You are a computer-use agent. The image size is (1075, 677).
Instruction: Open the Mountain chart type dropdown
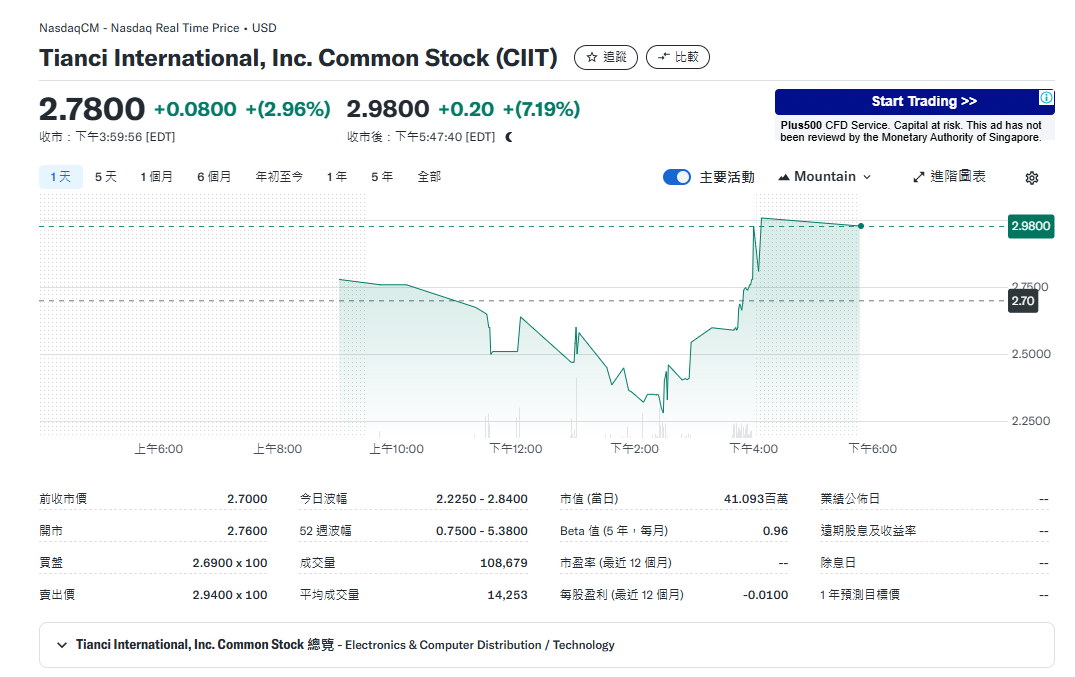click(825, 177)
